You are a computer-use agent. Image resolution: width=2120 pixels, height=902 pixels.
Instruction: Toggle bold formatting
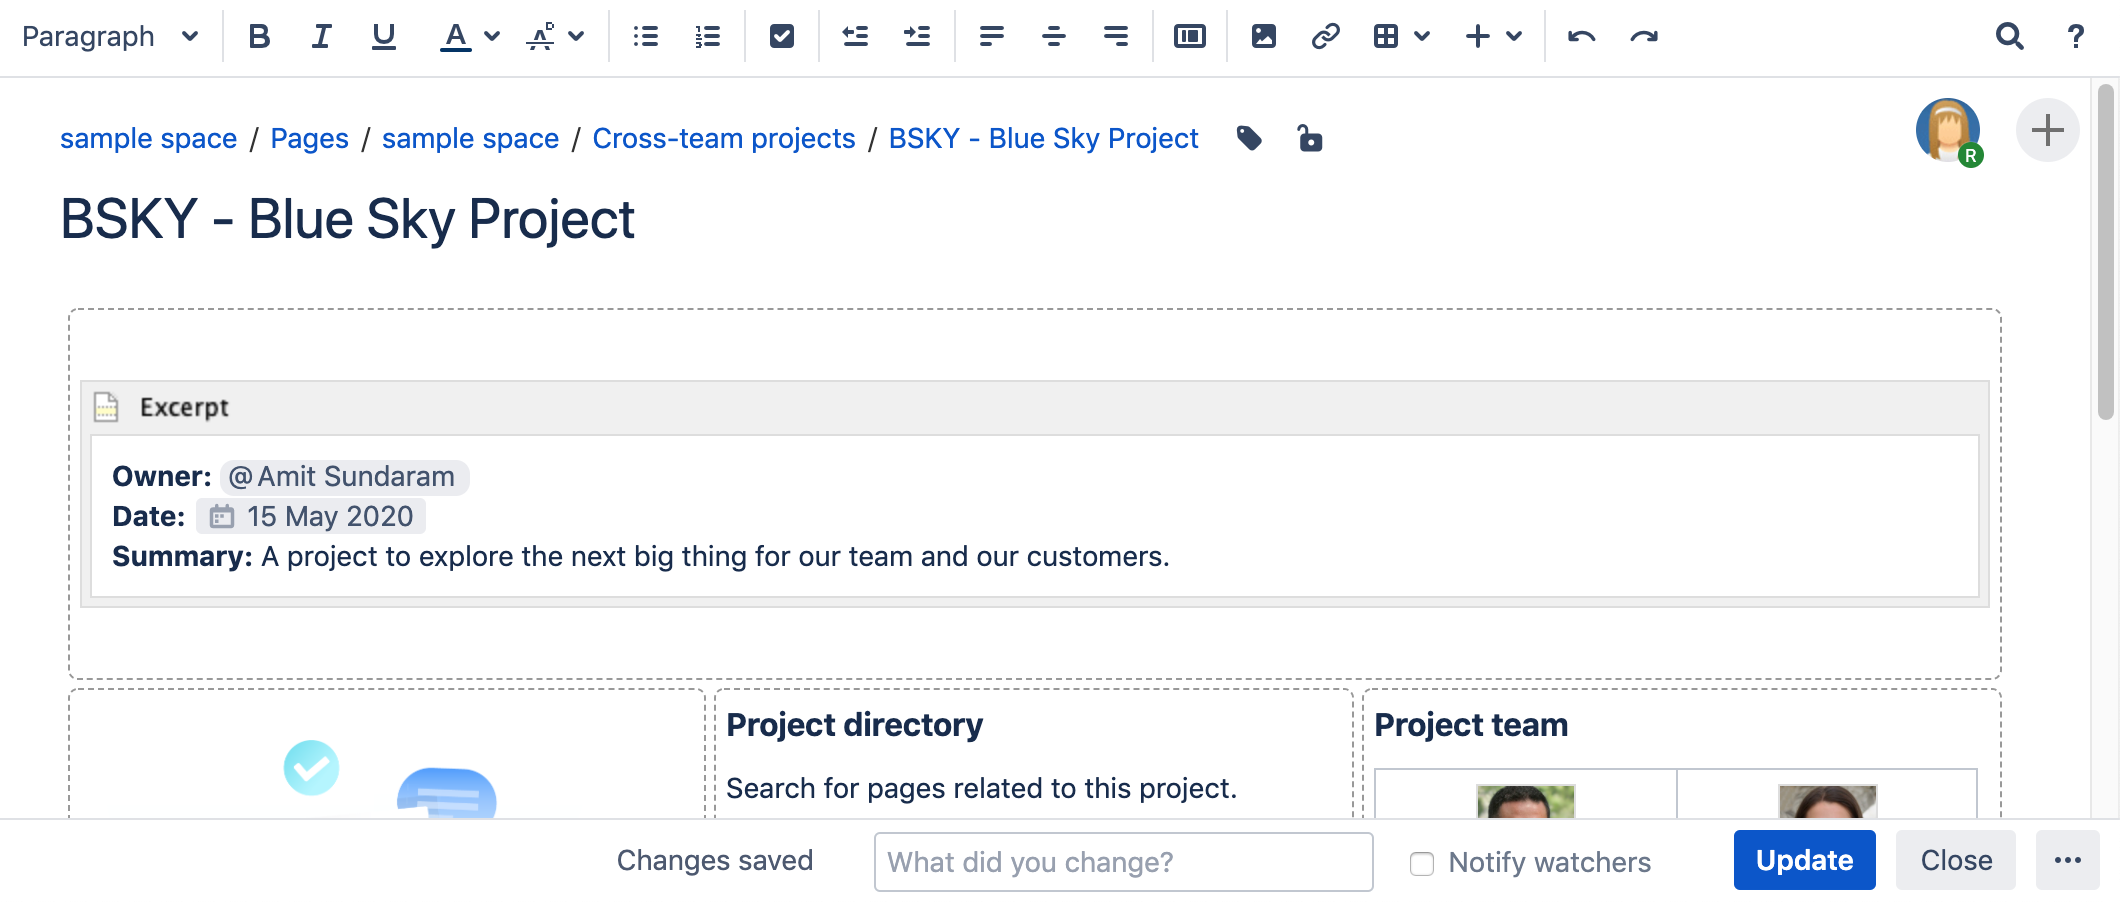point(259,37)
